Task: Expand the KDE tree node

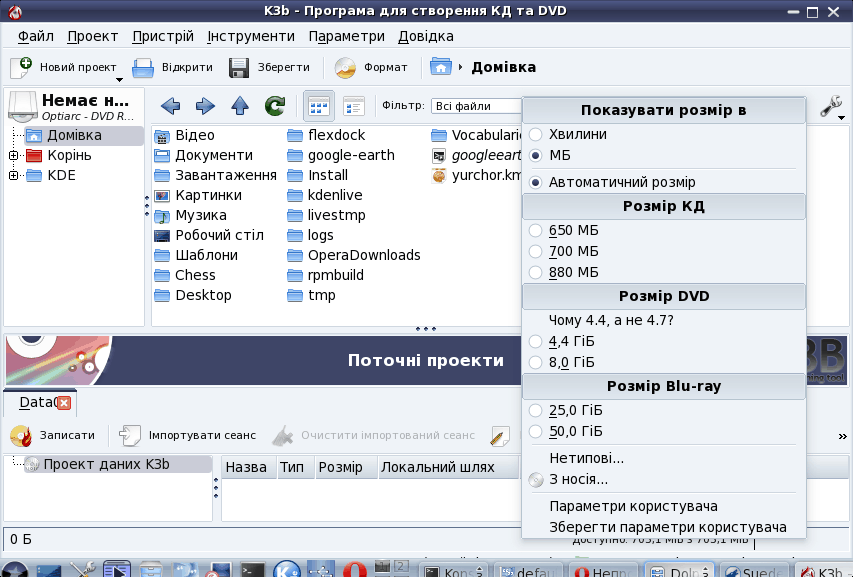Action: (x=13, y=175)
